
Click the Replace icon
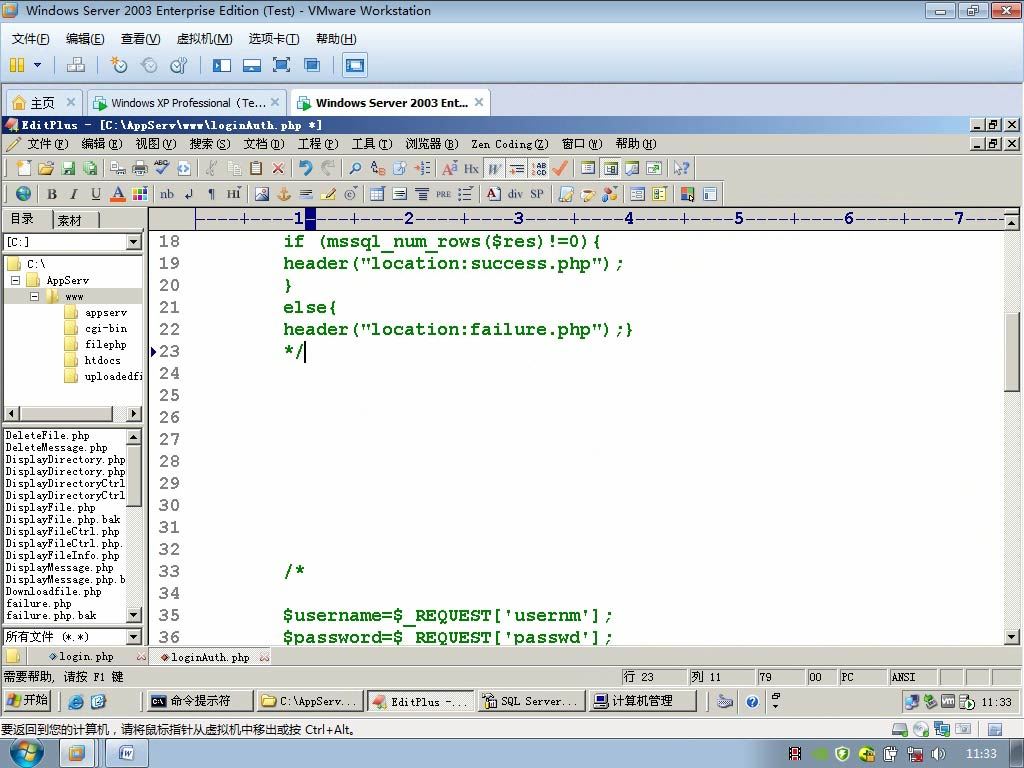(377, 168)
